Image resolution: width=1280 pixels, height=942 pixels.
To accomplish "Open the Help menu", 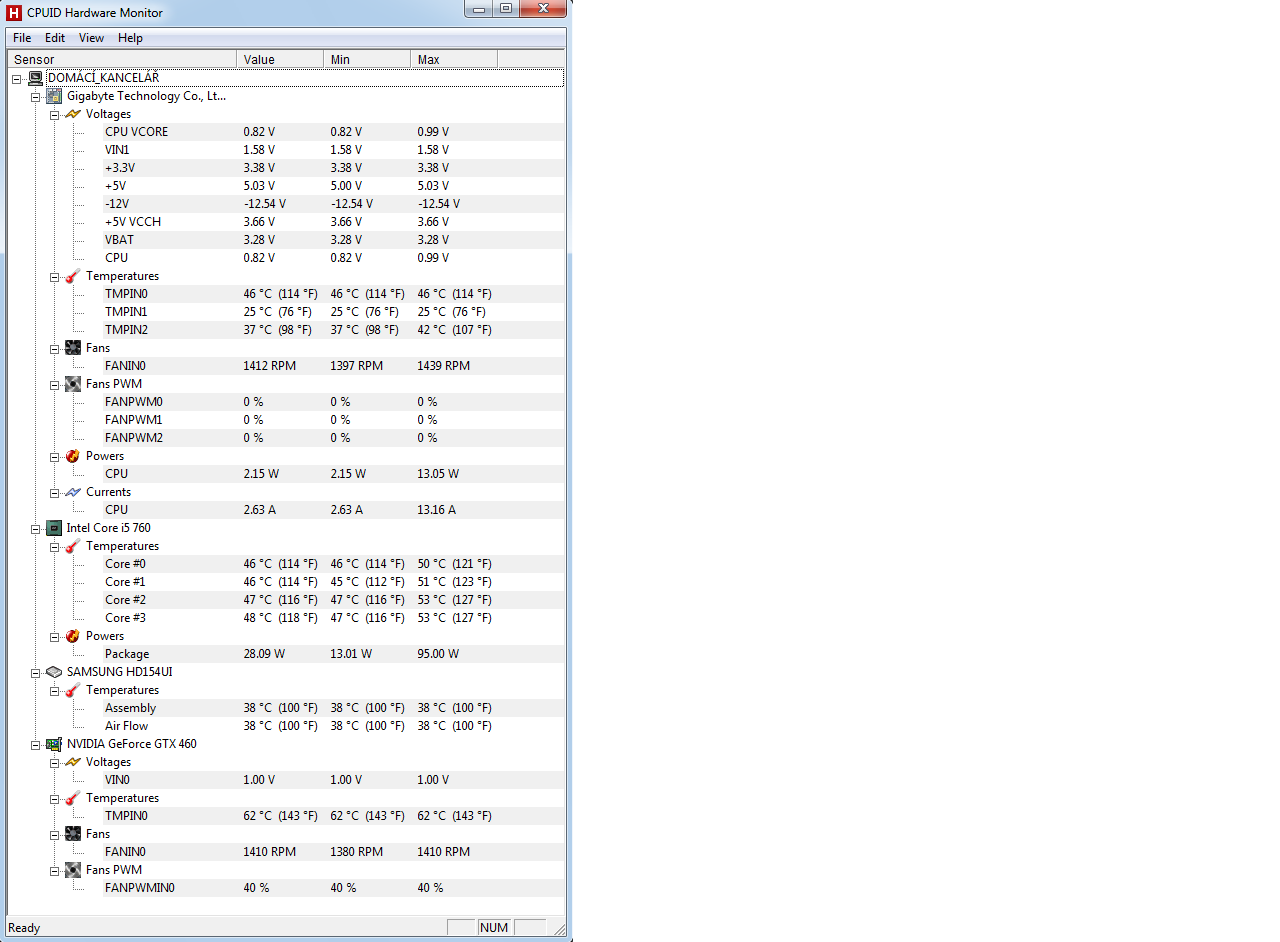I will click(x=130, y=38).
